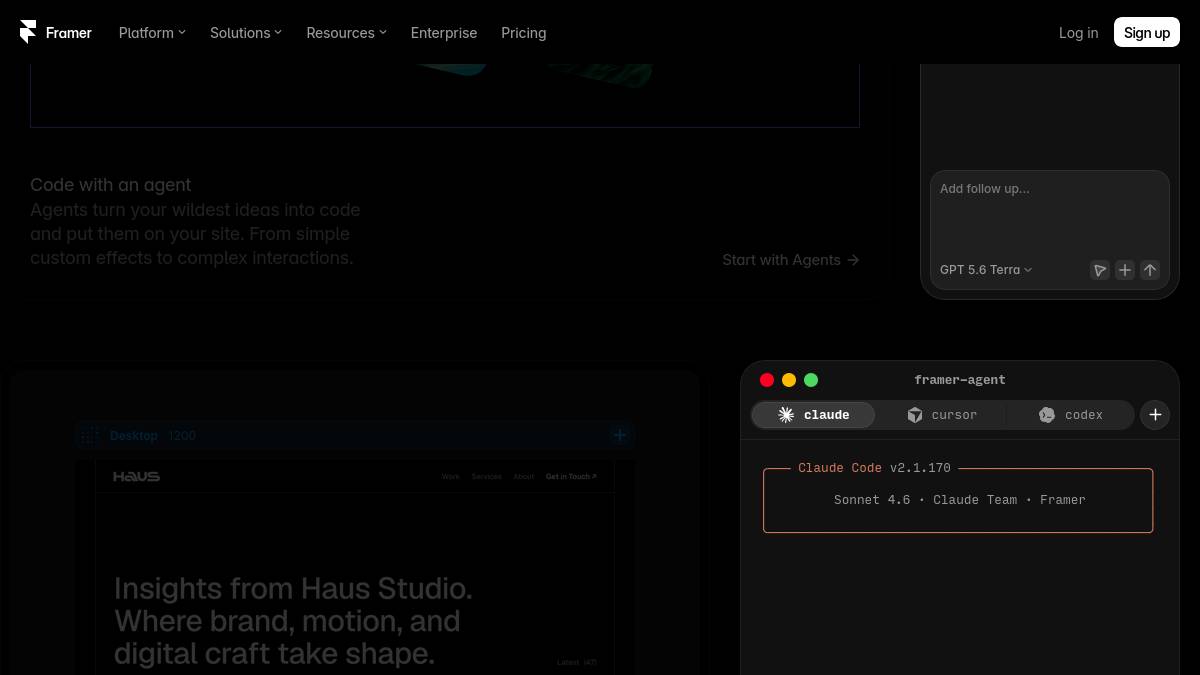
Task: Click the cursor pointer icon in chat box
Action: [x=1099, y=270]
